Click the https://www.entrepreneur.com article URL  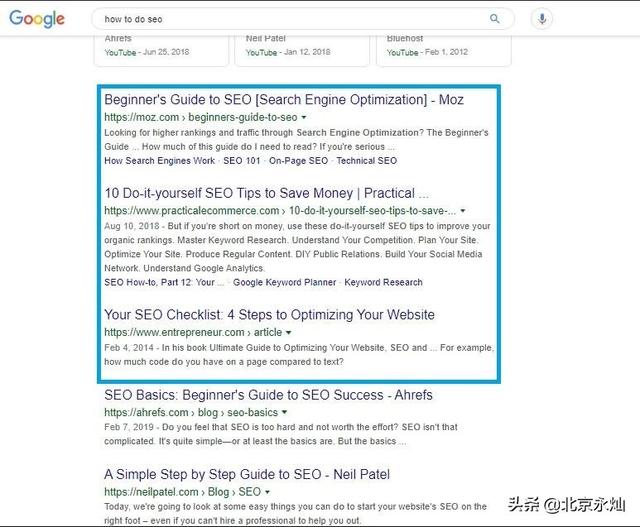(x=193, y=333)
